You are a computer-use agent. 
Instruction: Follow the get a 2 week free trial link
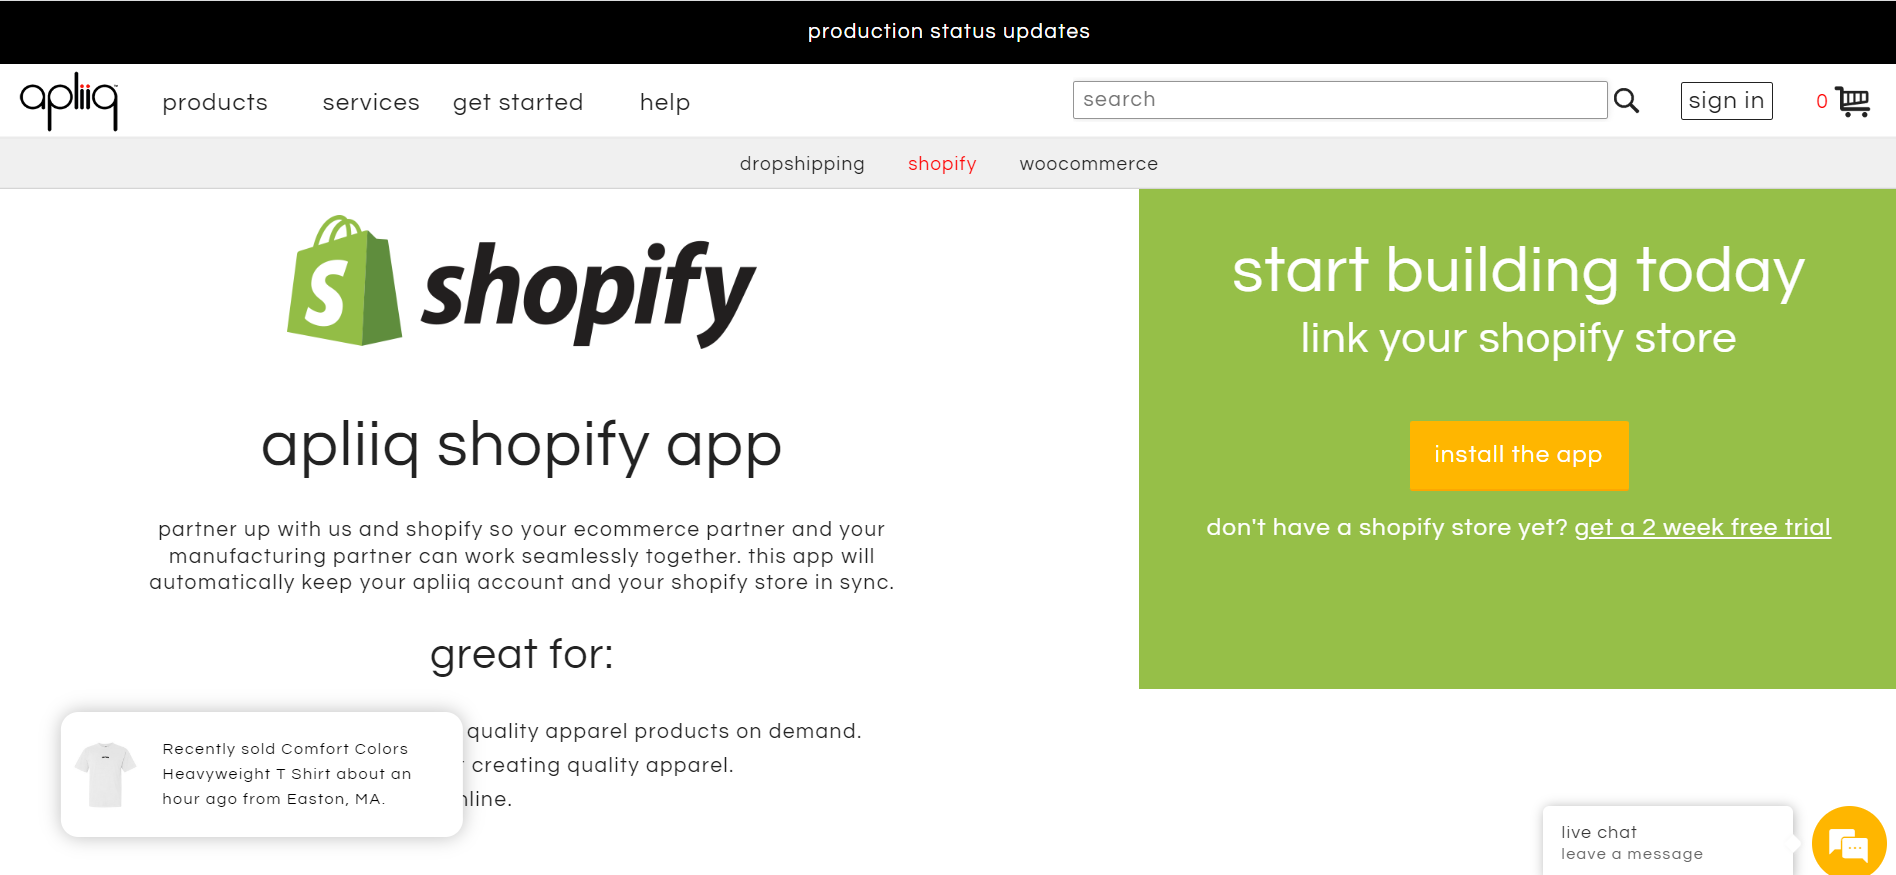1702,527
